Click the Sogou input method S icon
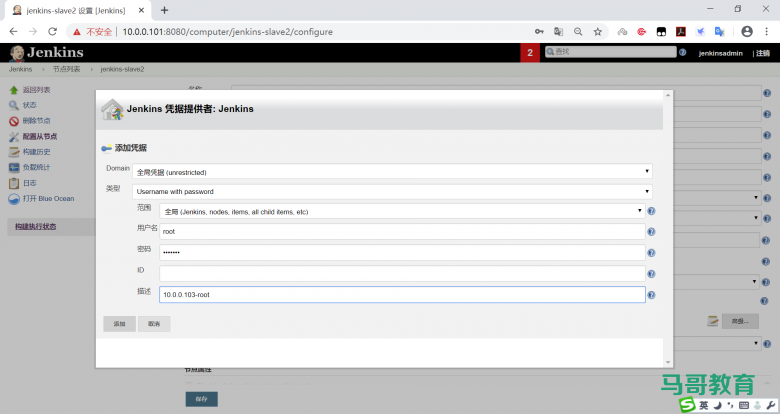The height and width of the screenshot is (414, 780). coord(687,405)
